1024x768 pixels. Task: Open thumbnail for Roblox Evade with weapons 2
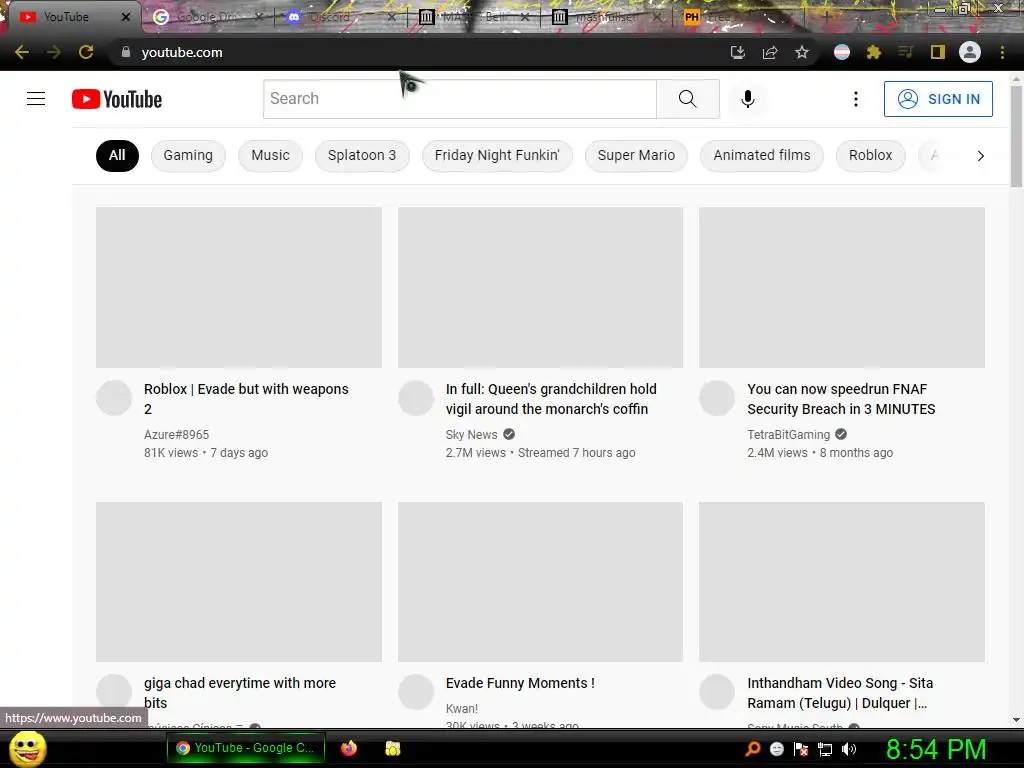[x=239, y=287]
